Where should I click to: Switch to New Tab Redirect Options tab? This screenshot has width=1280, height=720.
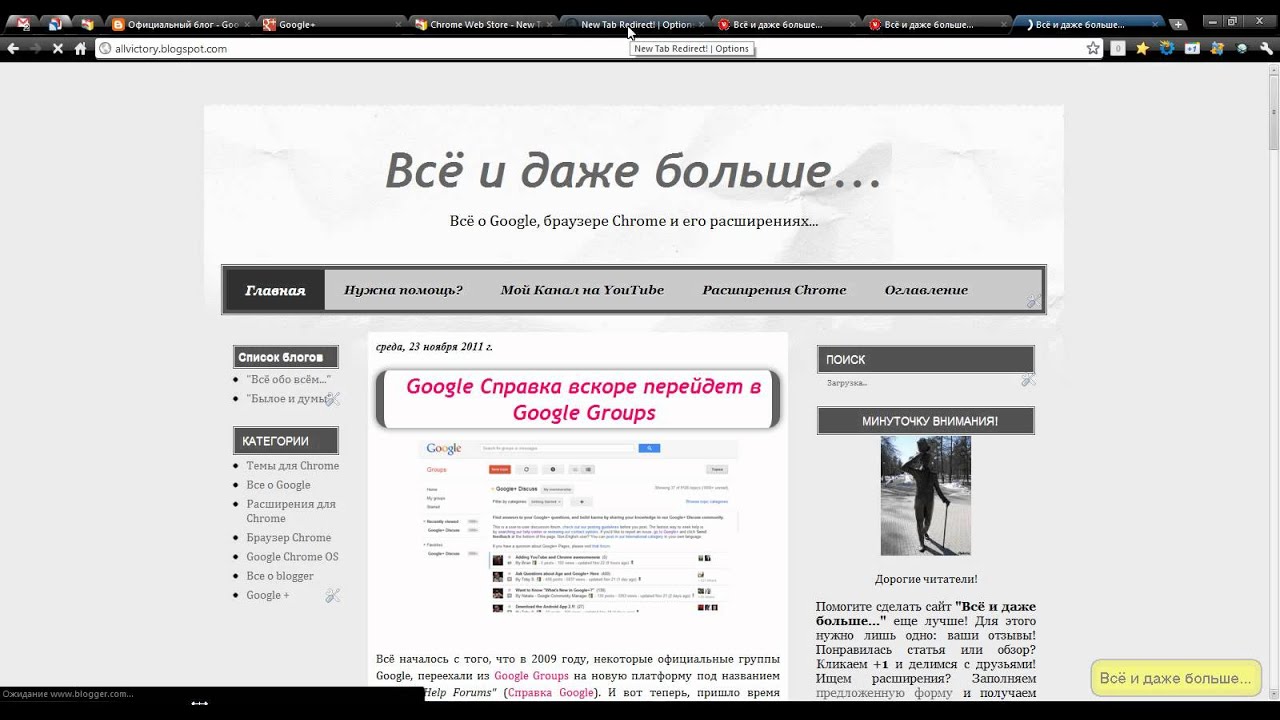(x=634, y=24)
